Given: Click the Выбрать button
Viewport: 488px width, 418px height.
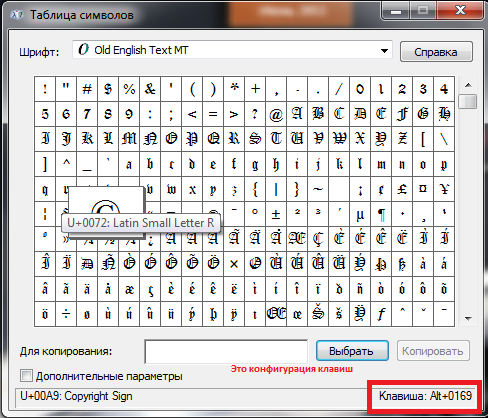Looking at the screenshot, I should click(352, 351).
